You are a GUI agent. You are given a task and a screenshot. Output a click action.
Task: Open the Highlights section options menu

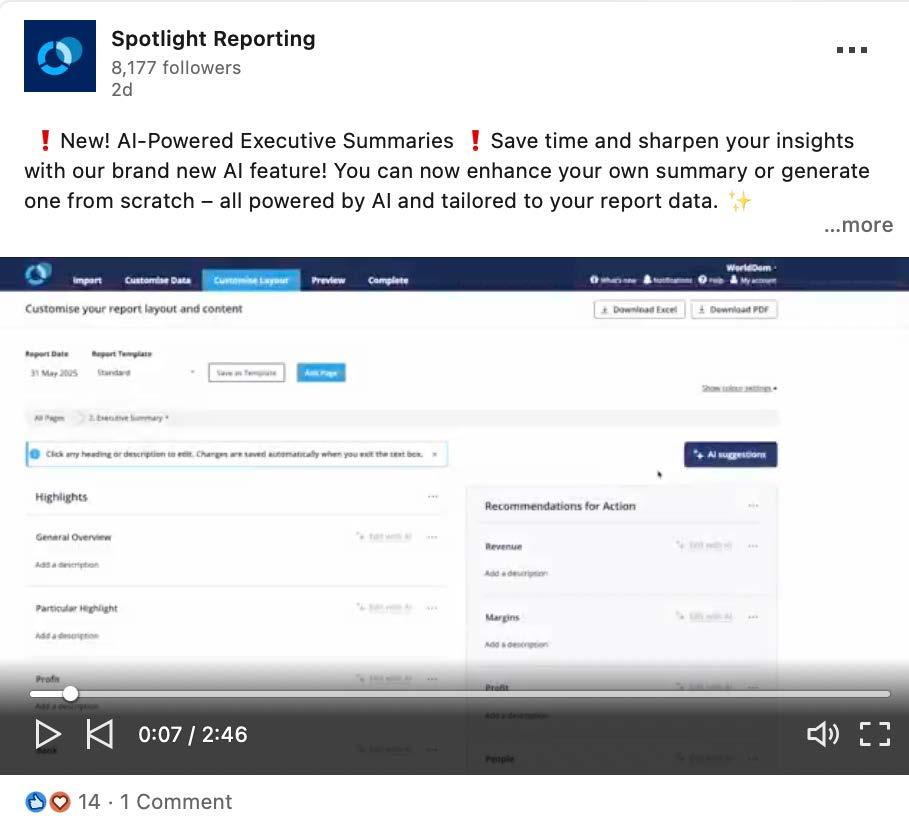point(432,496)
